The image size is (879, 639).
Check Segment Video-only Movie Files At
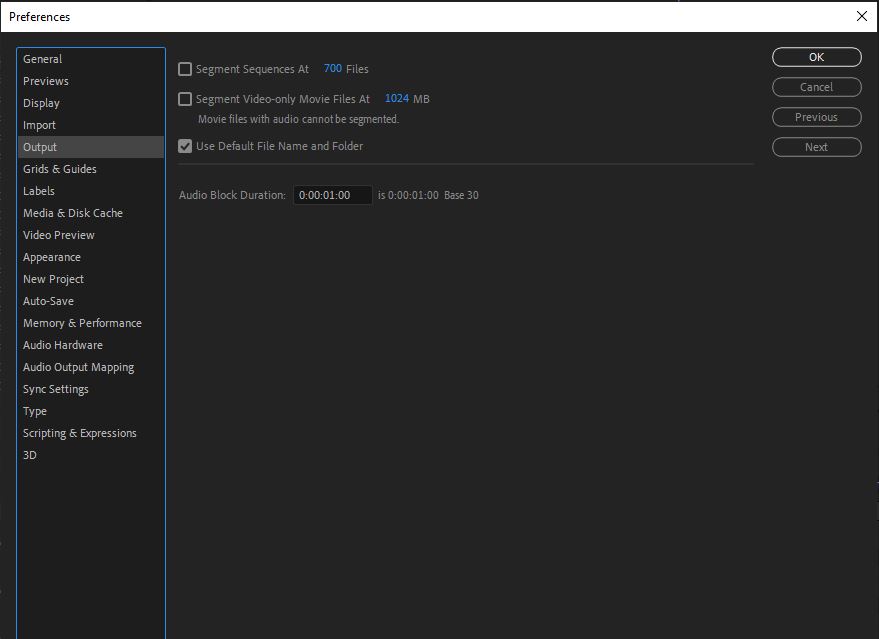(x=185, y=99)
